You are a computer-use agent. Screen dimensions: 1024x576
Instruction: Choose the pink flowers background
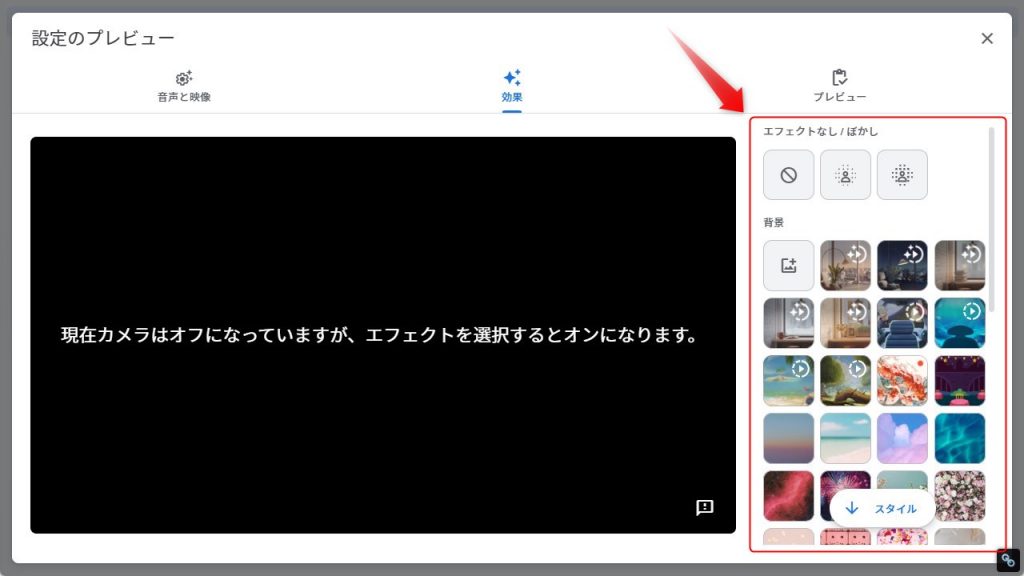pos(959,496)
